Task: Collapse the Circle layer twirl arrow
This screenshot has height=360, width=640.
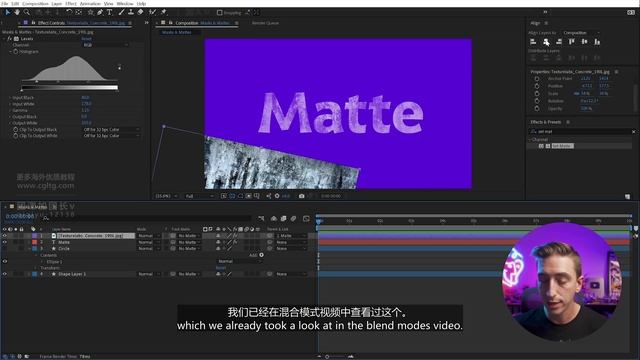Action: 29,249
